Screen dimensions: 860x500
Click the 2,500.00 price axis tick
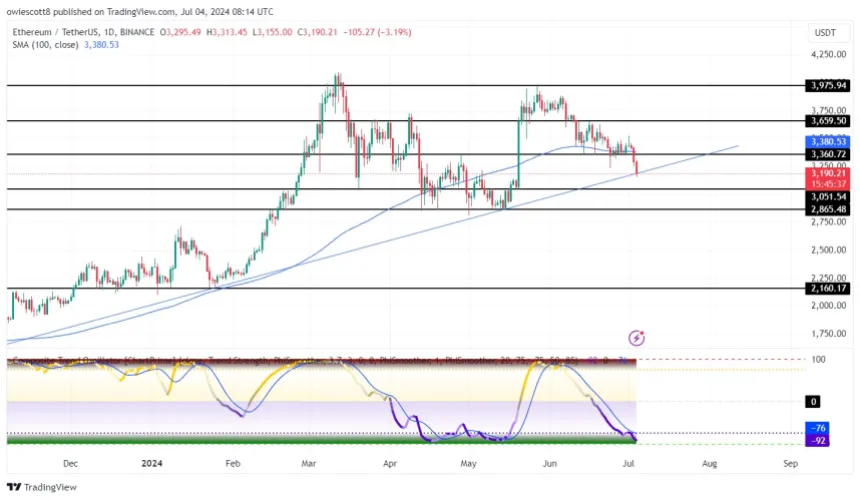829,250
